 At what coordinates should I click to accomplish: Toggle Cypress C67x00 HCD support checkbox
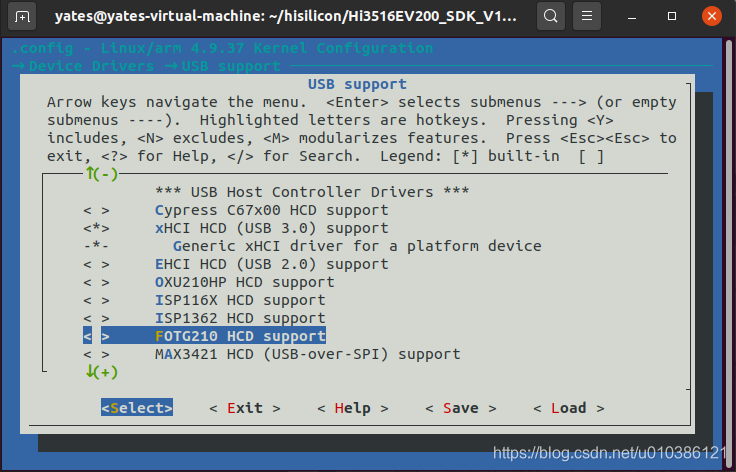coord(96,210)
